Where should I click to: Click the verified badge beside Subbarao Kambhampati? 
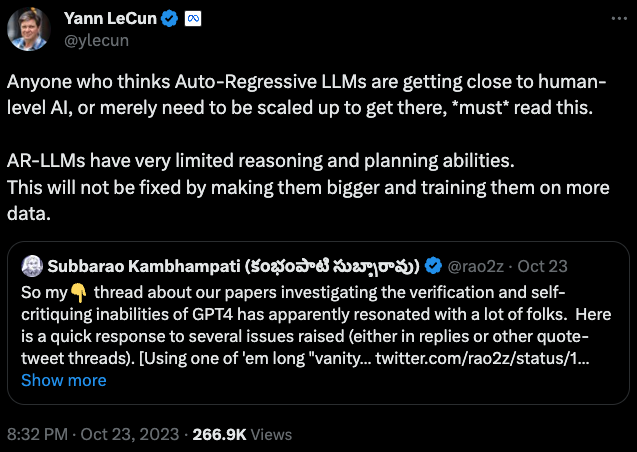[x=433, y=265]
